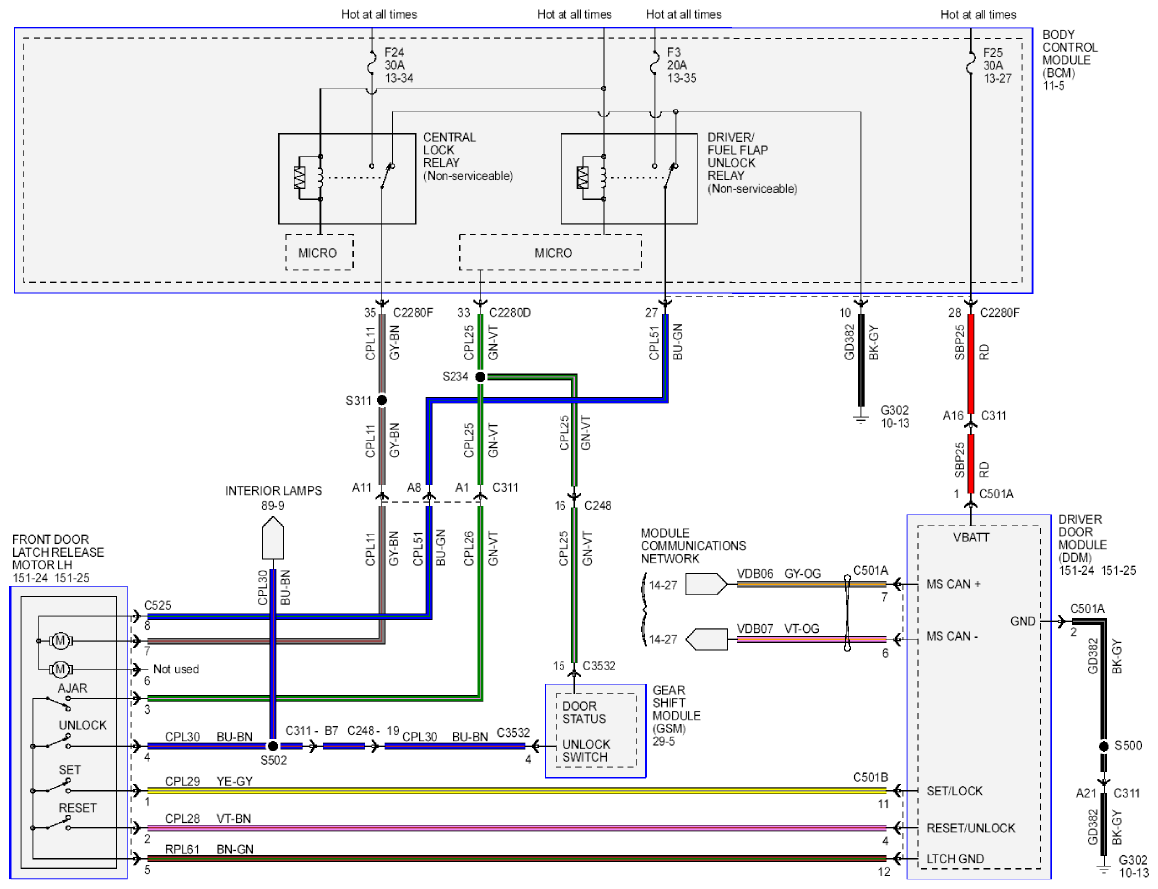Click splice point S311
The width and height of the screenshot is (1158, 889).
[x=382, y=400]
